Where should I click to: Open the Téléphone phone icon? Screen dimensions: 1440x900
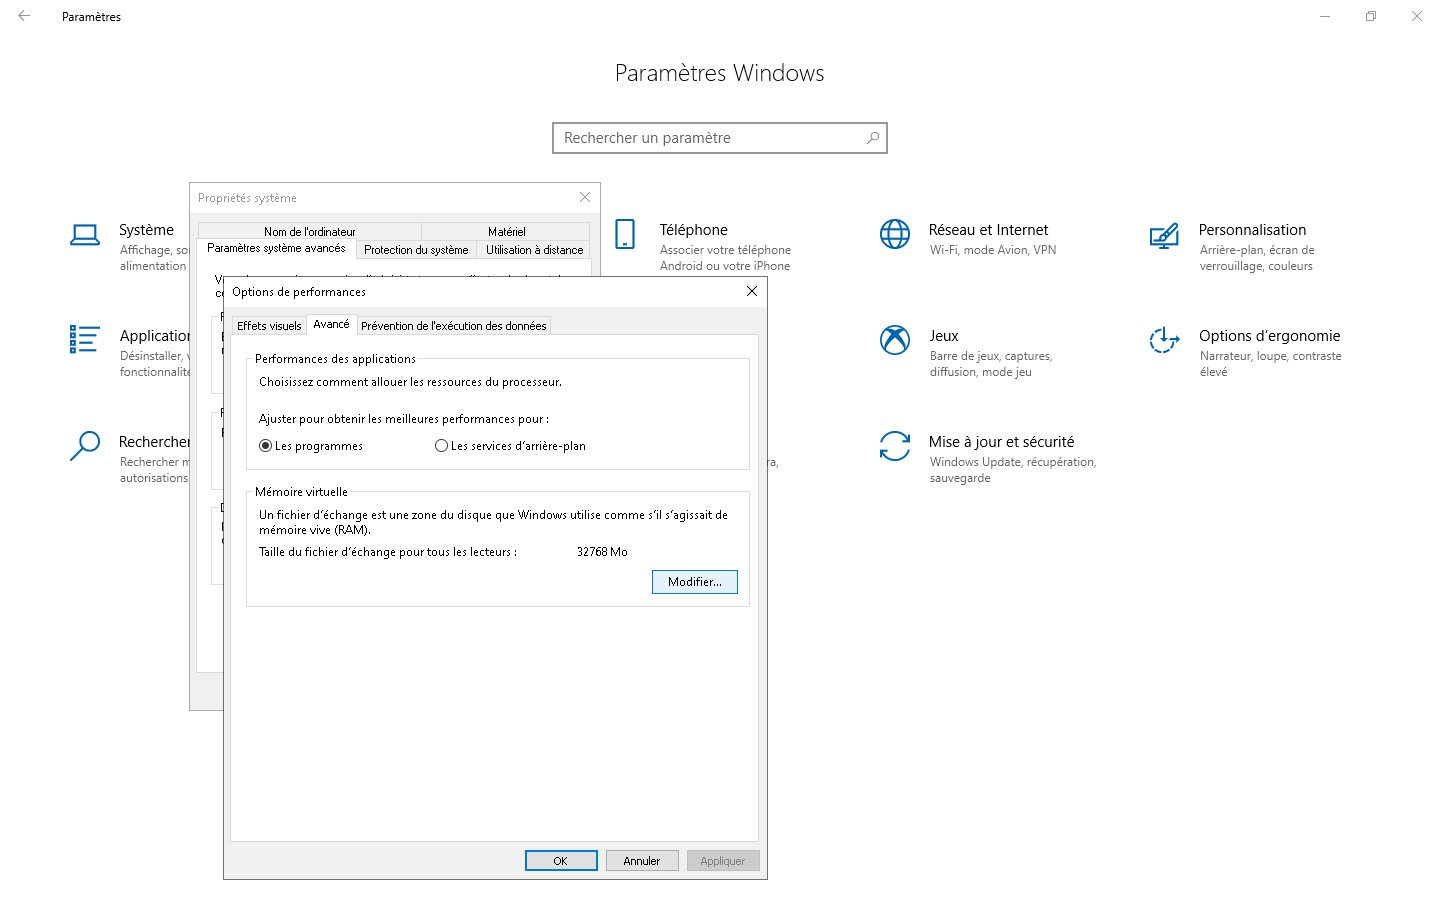point(625,234)
